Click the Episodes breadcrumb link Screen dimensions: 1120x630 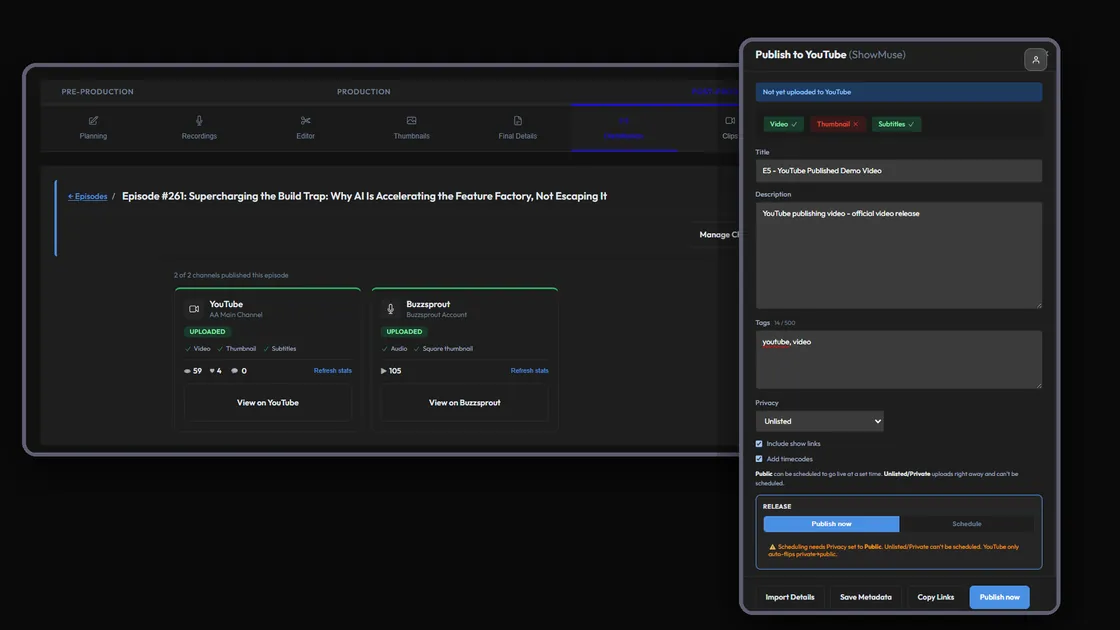coord(88,196)
